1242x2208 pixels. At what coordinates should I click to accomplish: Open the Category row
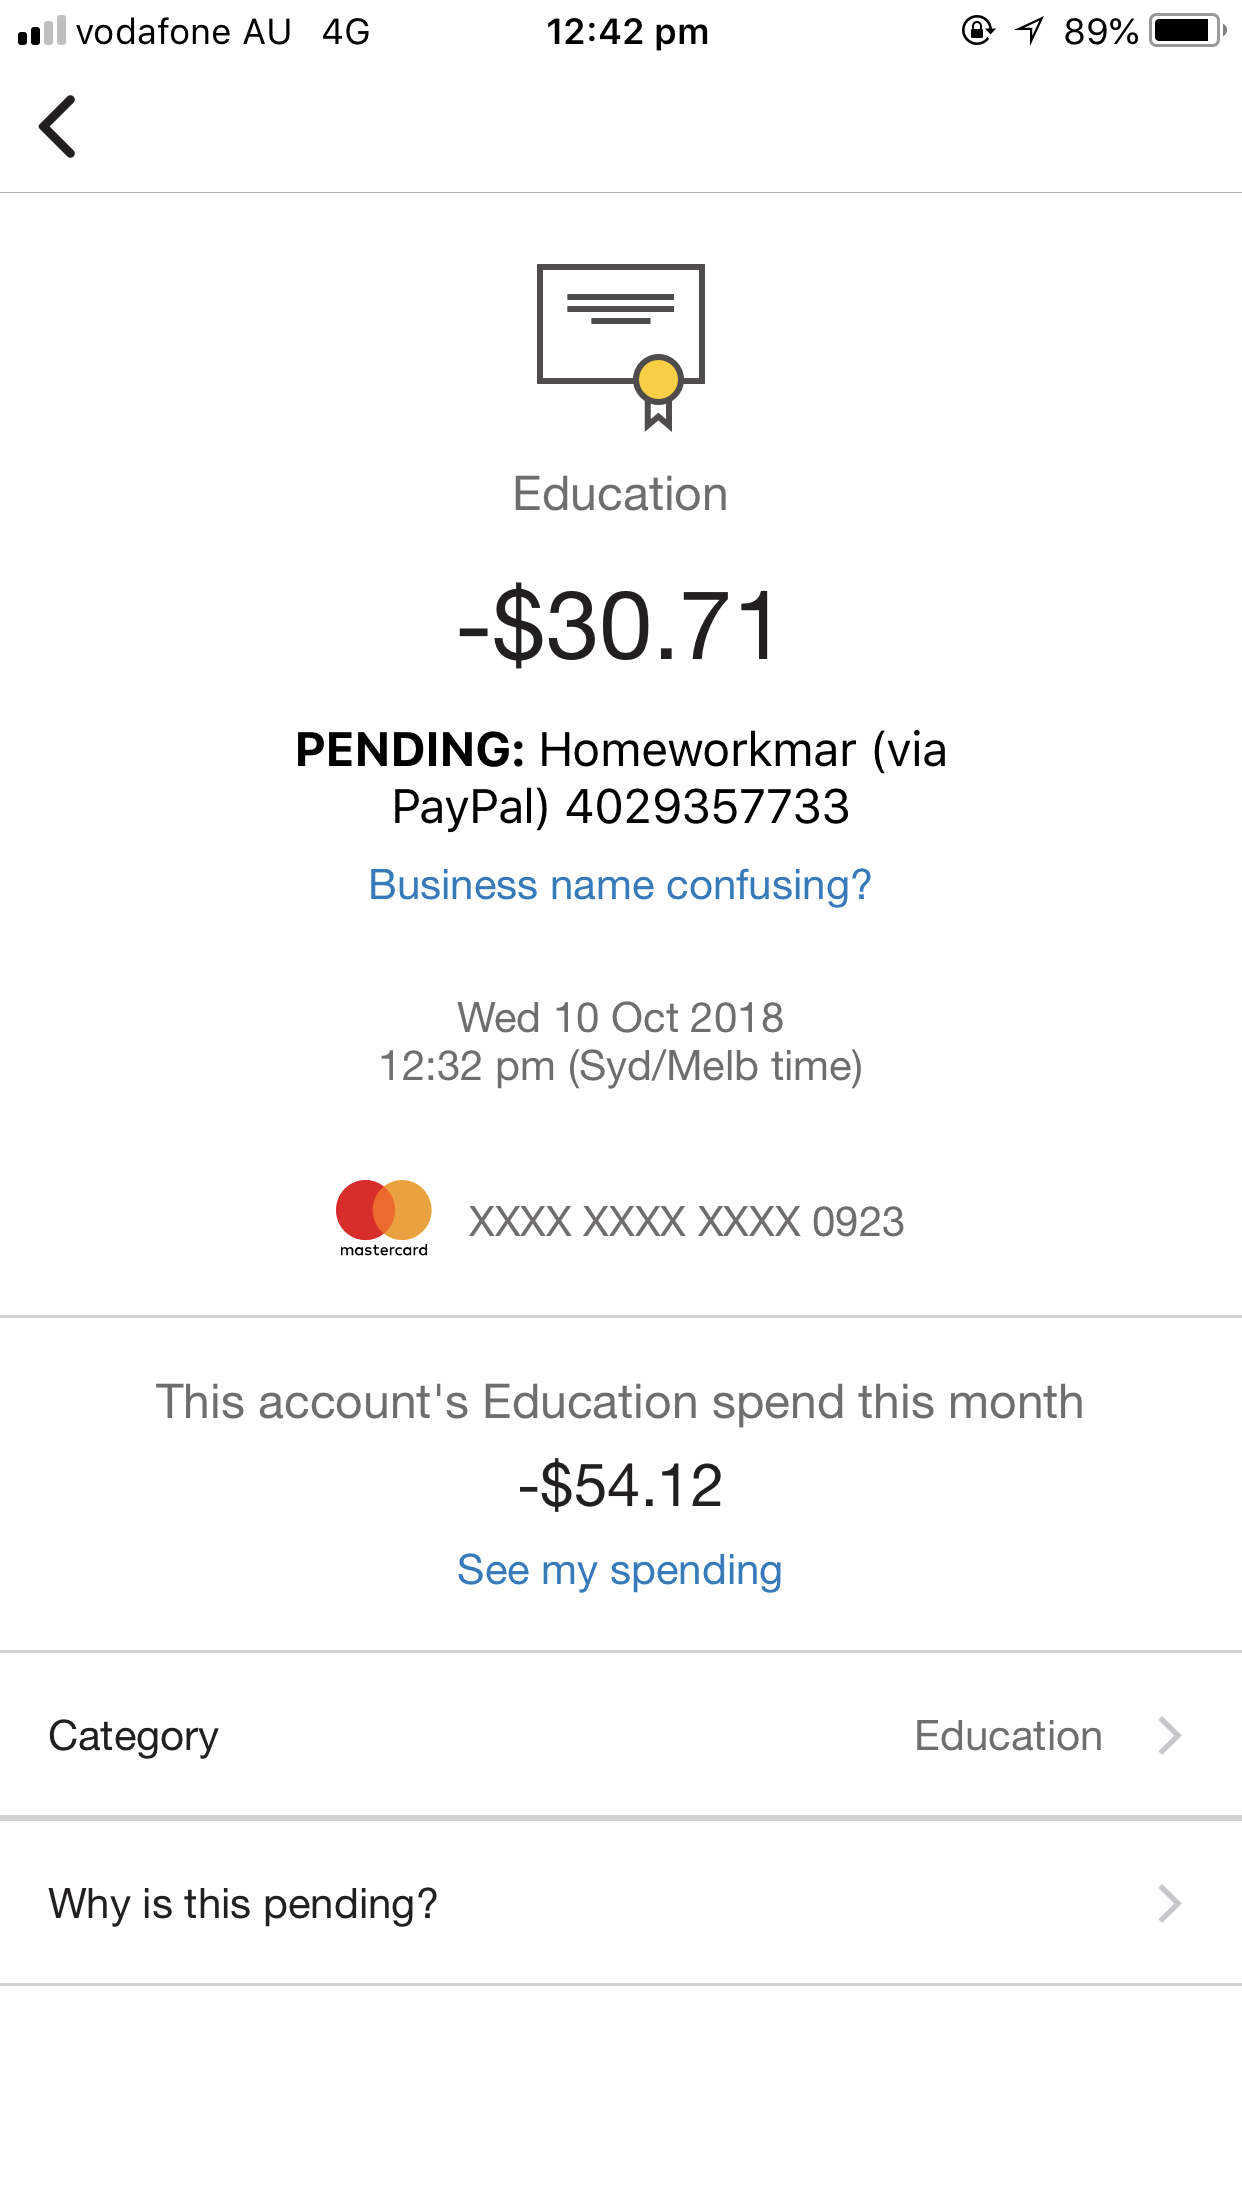(621, 1735)
